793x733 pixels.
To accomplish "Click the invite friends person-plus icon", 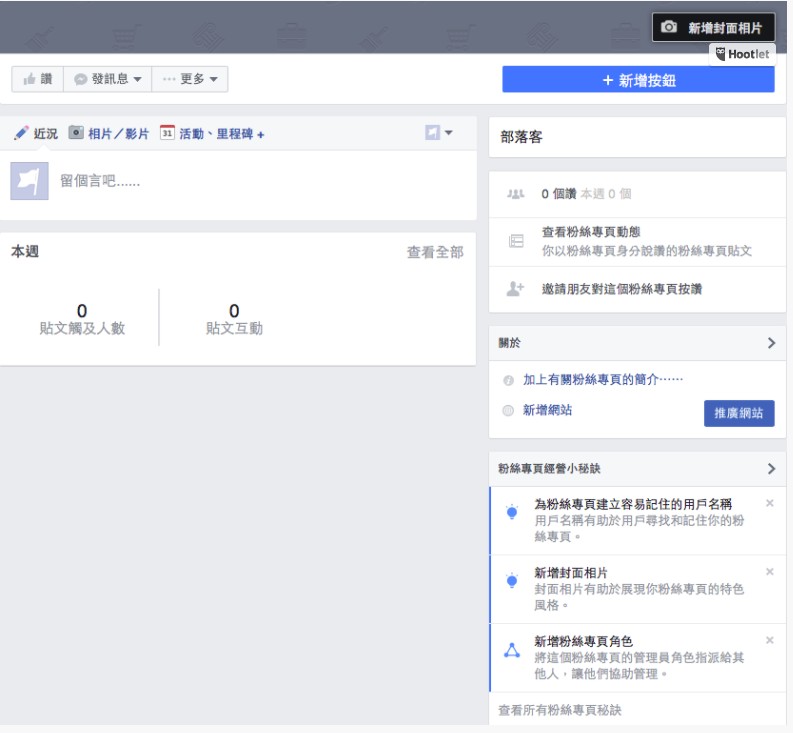I will click(x=516, y=289).
